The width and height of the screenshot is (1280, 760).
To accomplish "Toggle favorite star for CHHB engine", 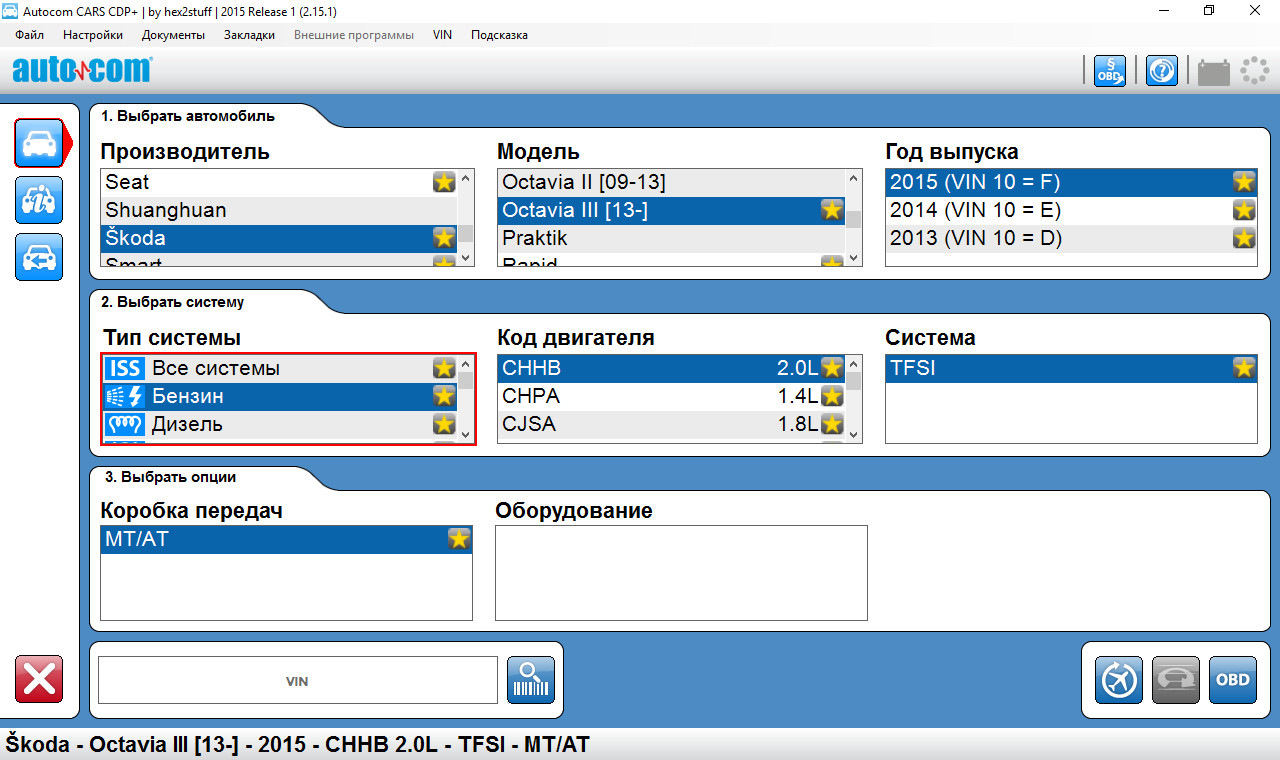I will pyautogui.click(x=832, y=368).
